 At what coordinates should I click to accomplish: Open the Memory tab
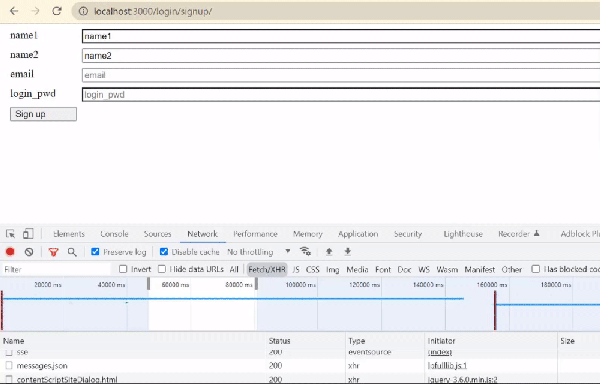point(308,234)
